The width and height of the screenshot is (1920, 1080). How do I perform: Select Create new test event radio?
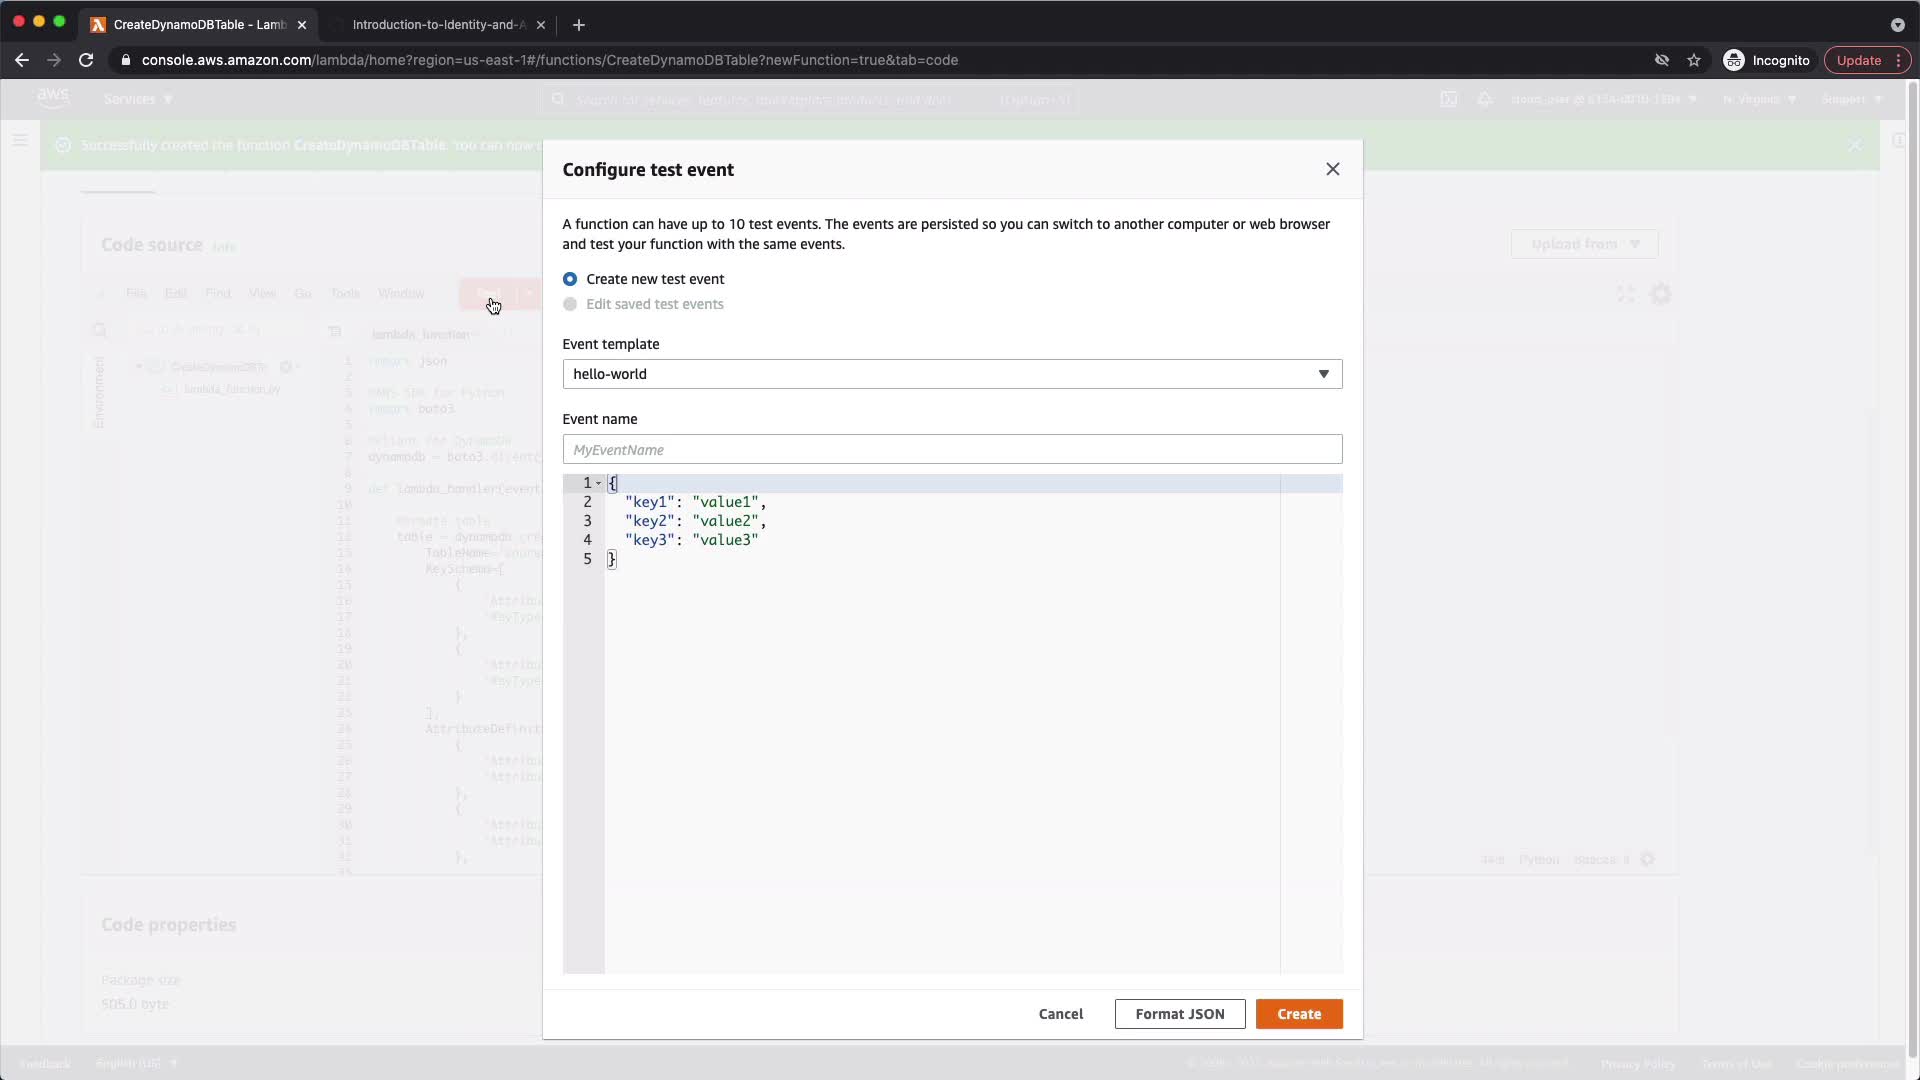point(570,279)
